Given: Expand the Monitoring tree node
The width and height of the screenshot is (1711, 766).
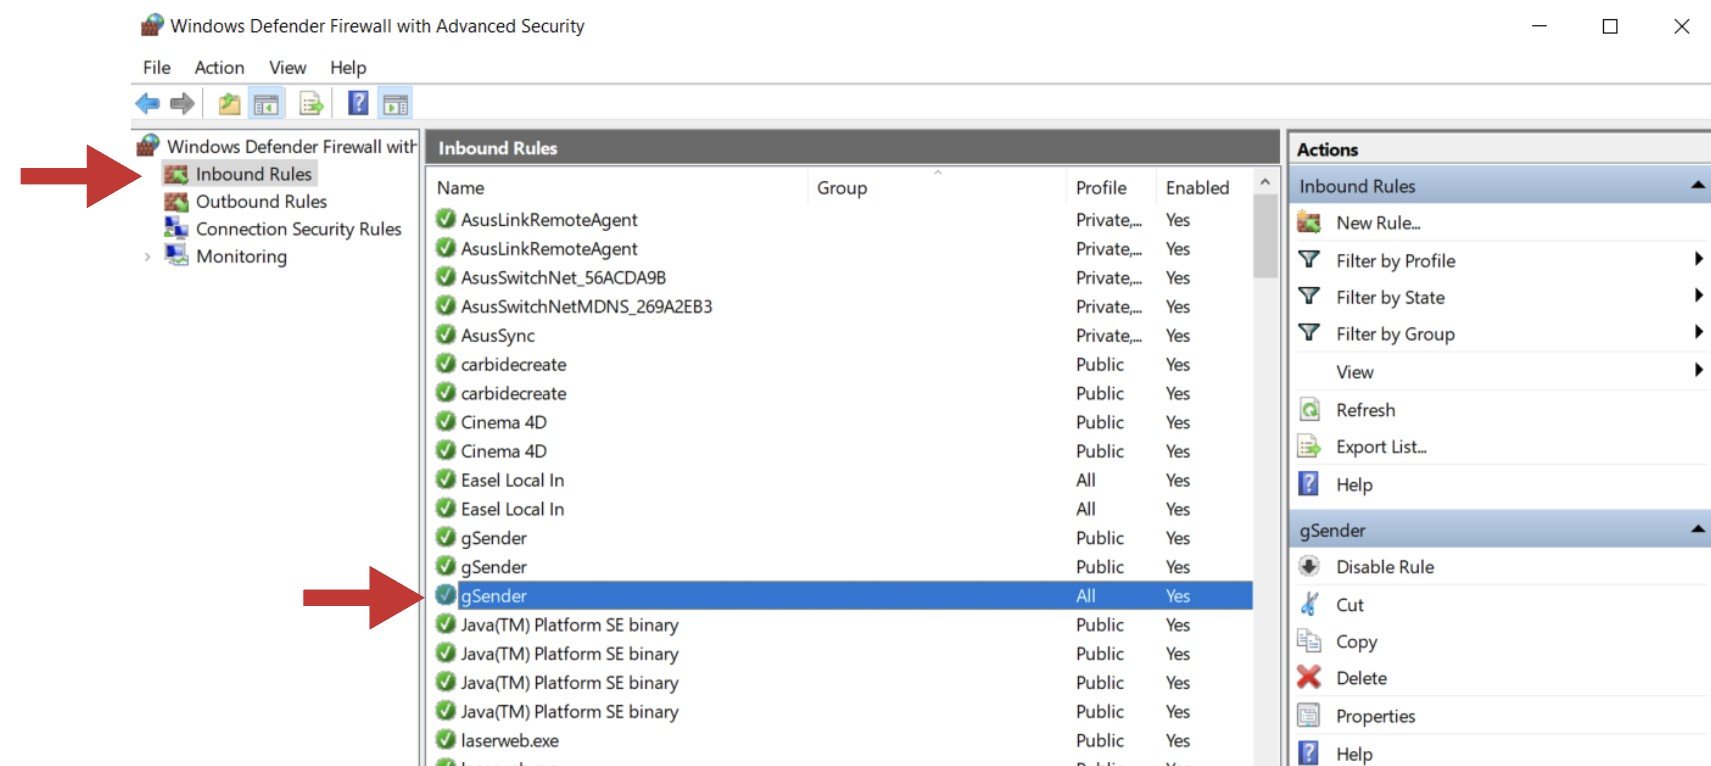Looking at the screenshot, I should point(147,256).
